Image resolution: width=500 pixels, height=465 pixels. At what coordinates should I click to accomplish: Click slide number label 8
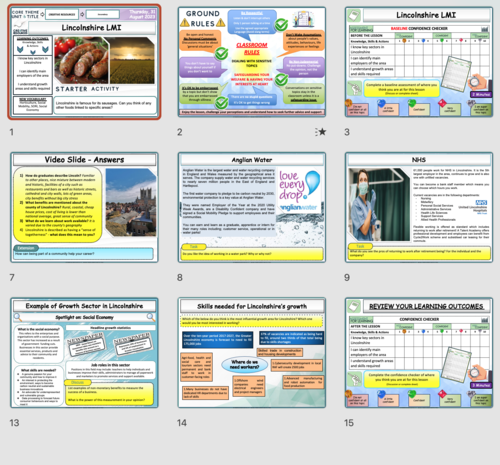180,278
